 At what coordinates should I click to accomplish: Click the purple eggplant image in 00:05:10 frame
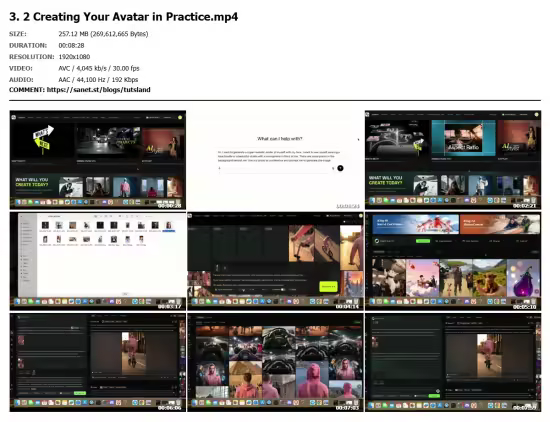(x=523, y=278)
